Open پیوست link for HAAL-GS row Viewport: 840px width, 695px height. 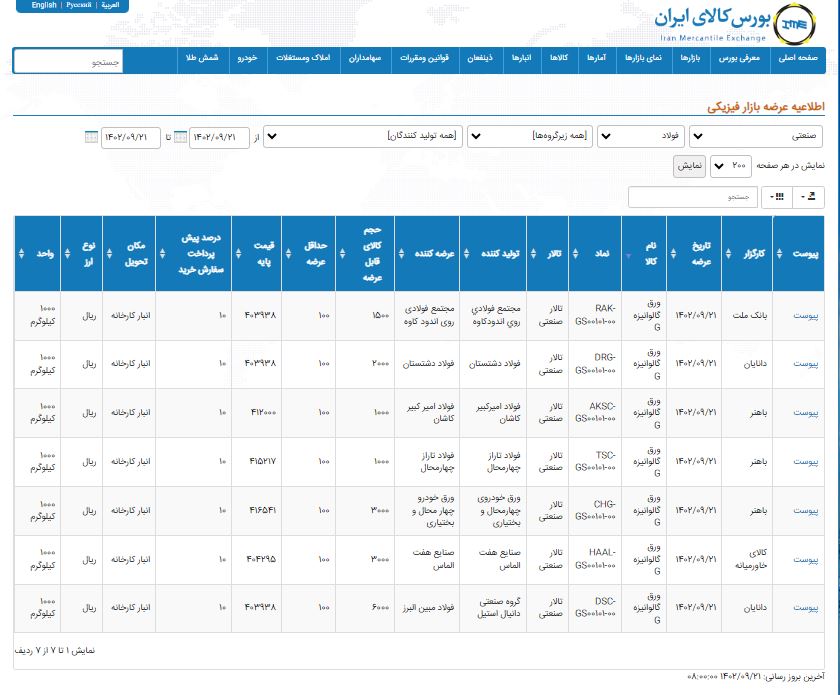click(x=805, y=559)
